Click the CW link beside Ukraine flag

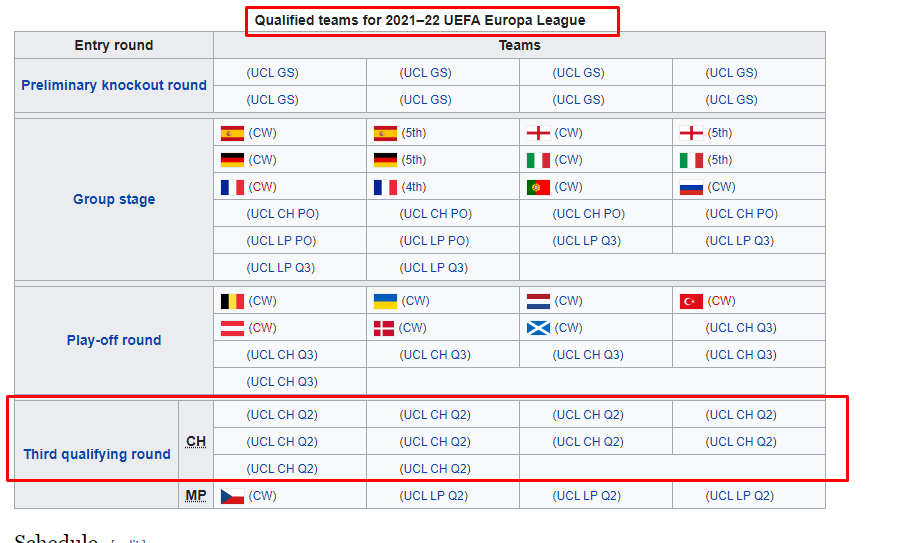point(415,301)
